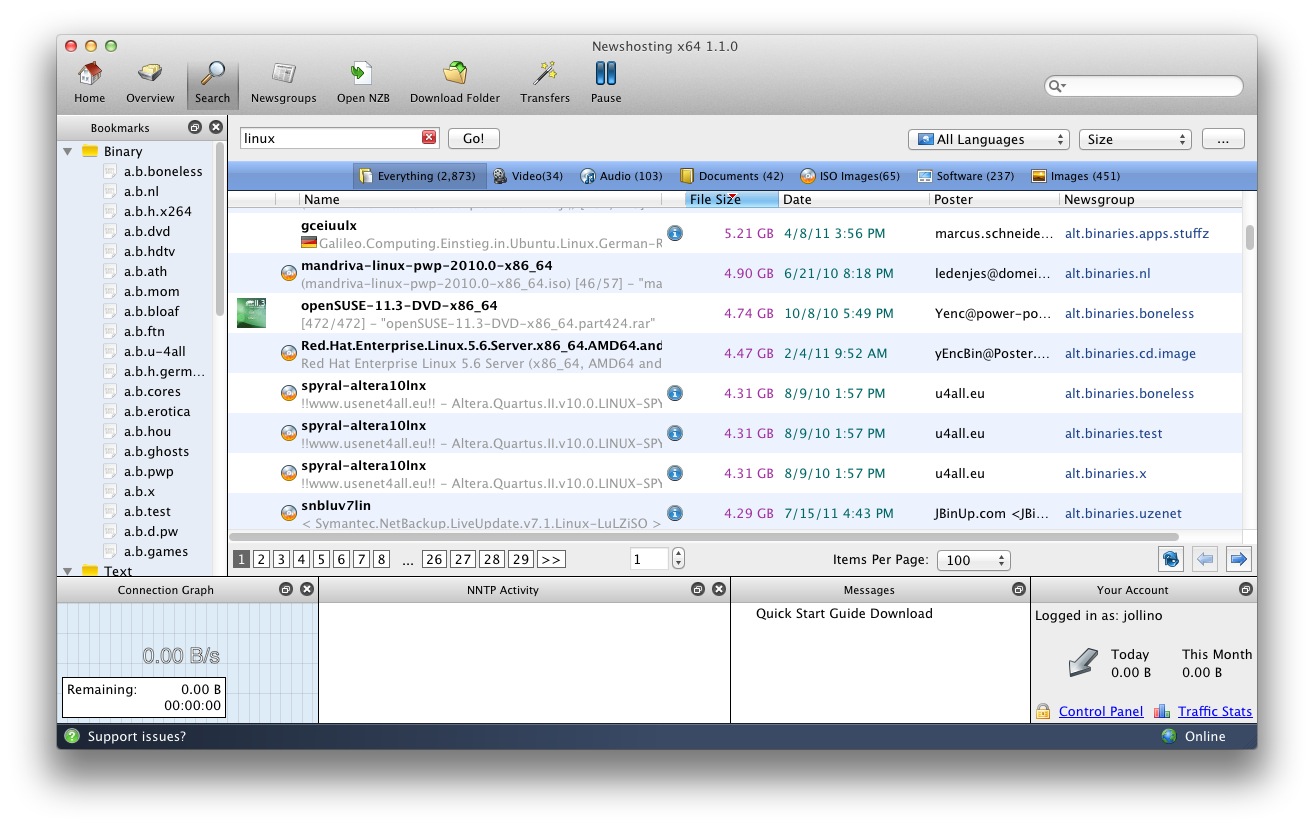
Task: Open the Items Per Page dropdown
Action: [973, 560]
